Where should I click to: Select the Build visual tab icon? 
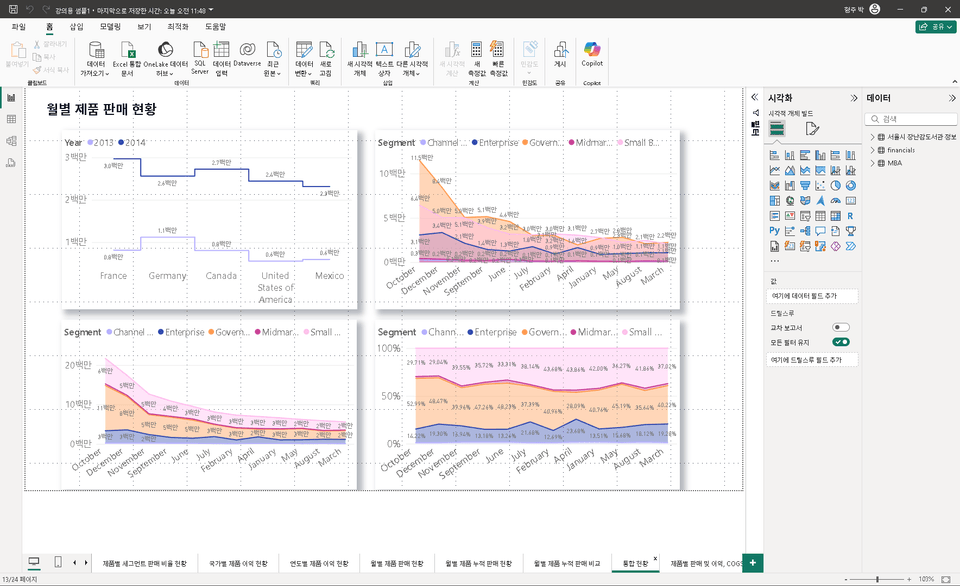tap(777, 129)
